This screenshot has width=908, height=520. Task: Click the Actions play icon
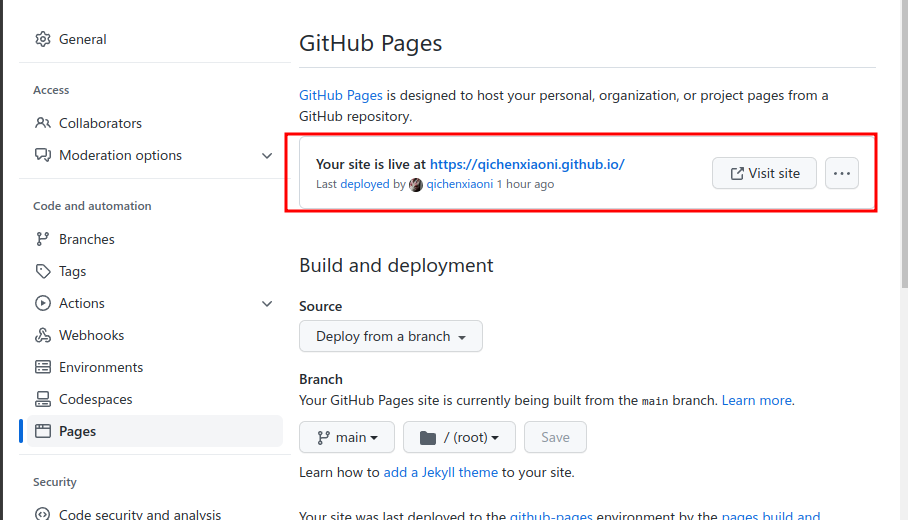(x=42, y=303)
